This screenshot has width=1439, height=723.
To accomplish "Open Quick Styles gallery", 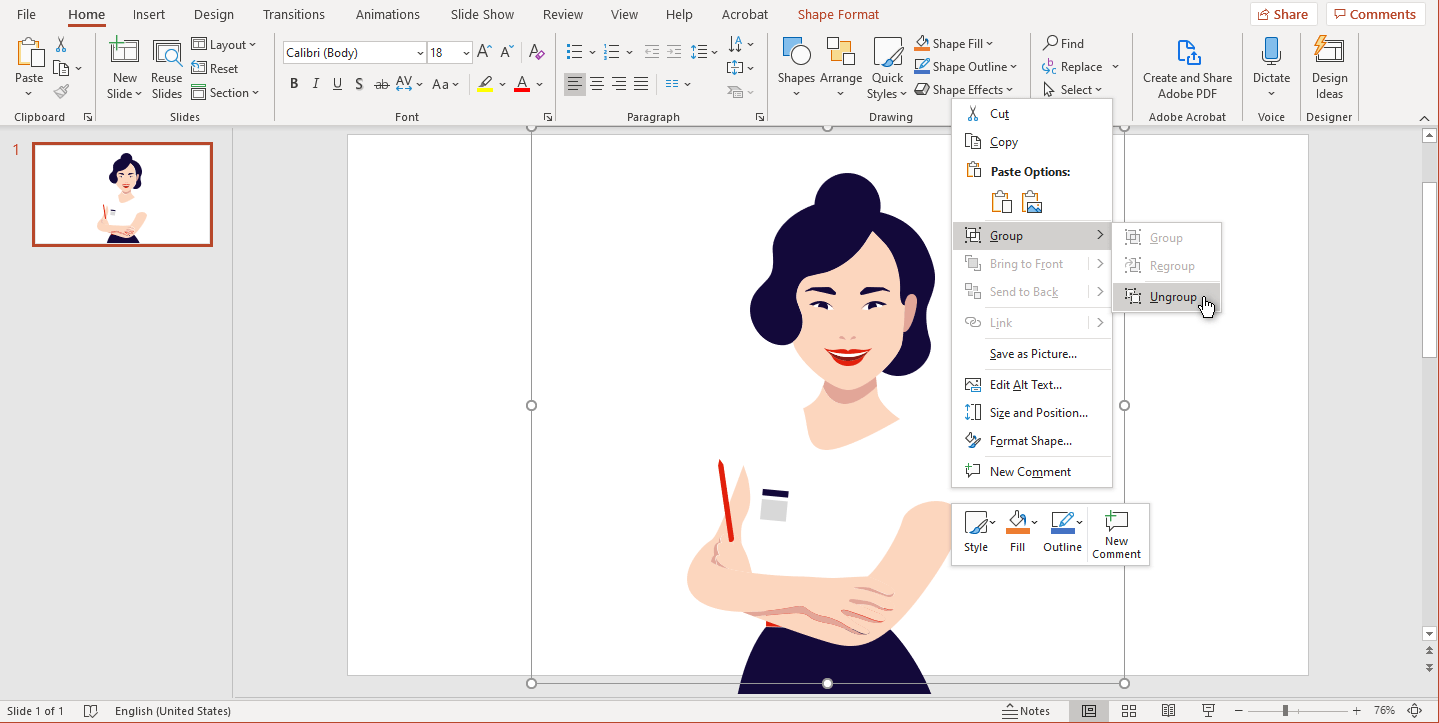I will 887,68.
